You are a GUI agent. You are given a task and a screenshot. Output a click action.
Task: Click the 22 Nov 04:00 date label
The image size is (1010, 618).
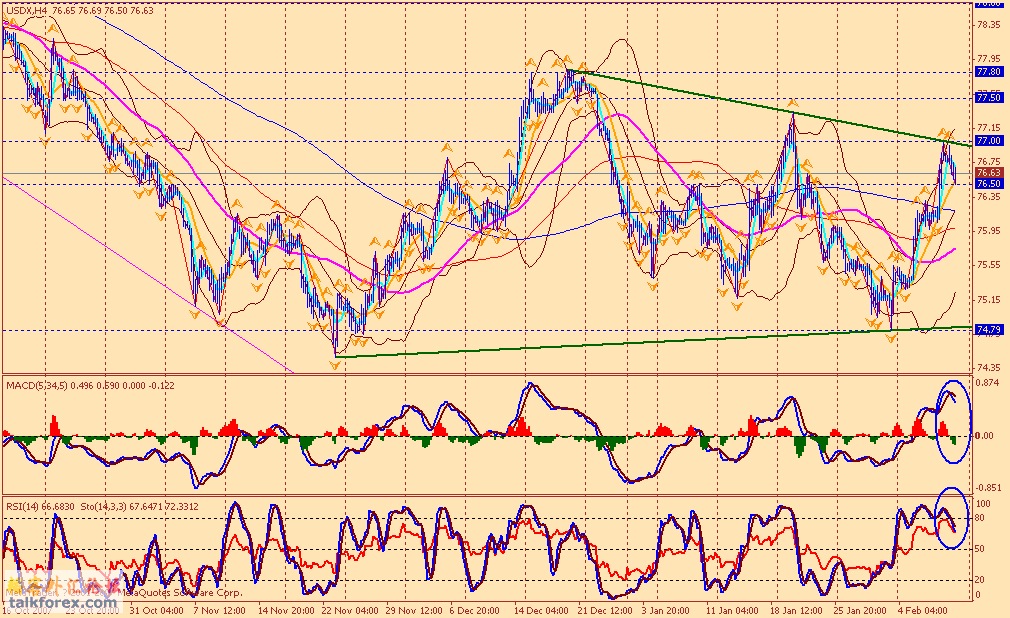[350, 610]
